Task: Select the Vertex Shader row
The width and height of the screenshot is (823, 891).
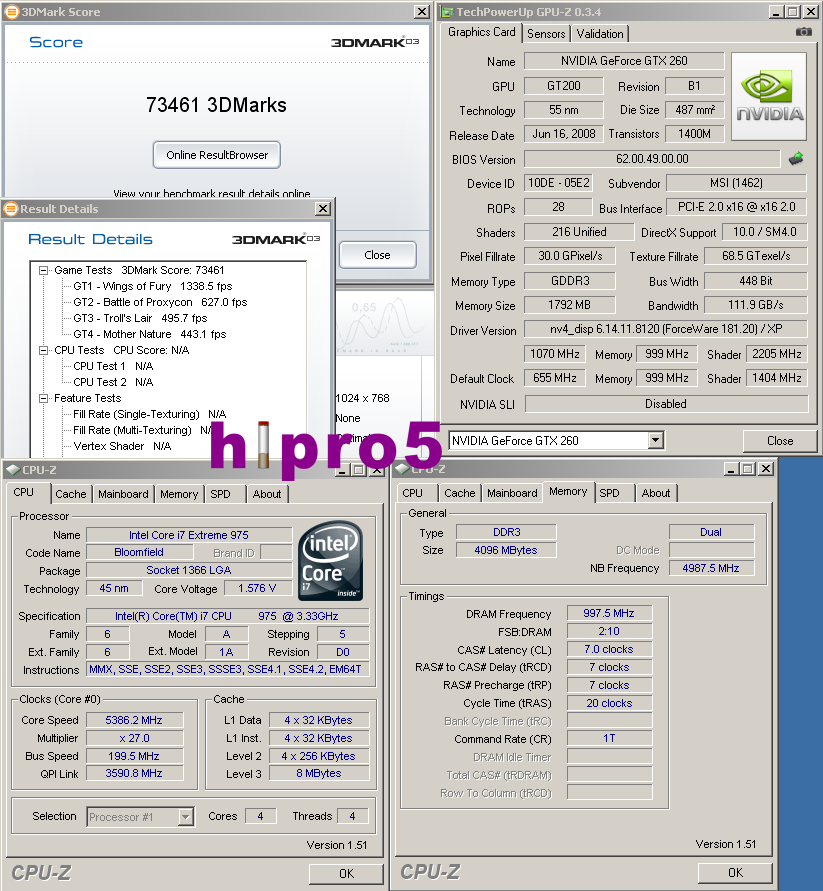Action: click(x=122, y=446)
